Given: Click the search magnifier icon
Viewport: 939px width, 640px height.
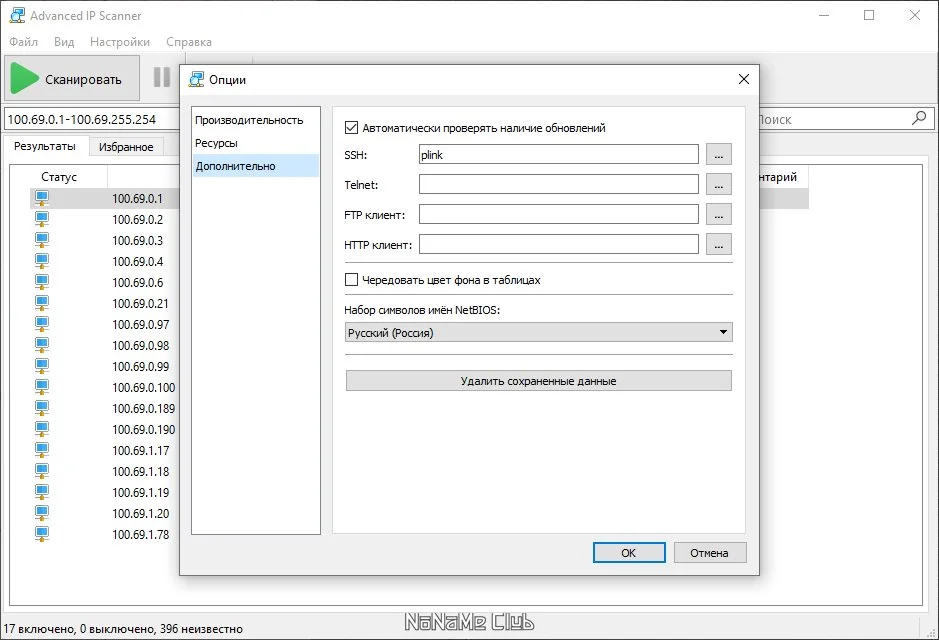Looking at the screenshot, I should tap(919, 118).
